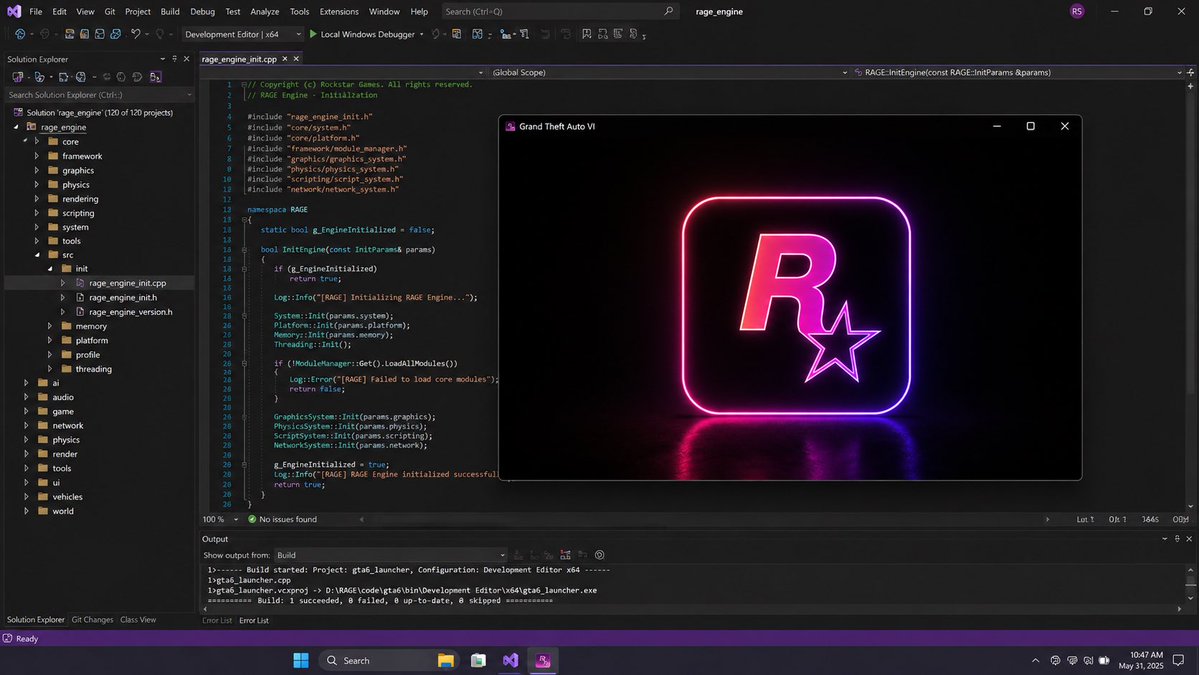Open the RAGE::InitEngine member dropdown
Viewport: 1199px width, 675px height.
click(x=1018, y=73)
